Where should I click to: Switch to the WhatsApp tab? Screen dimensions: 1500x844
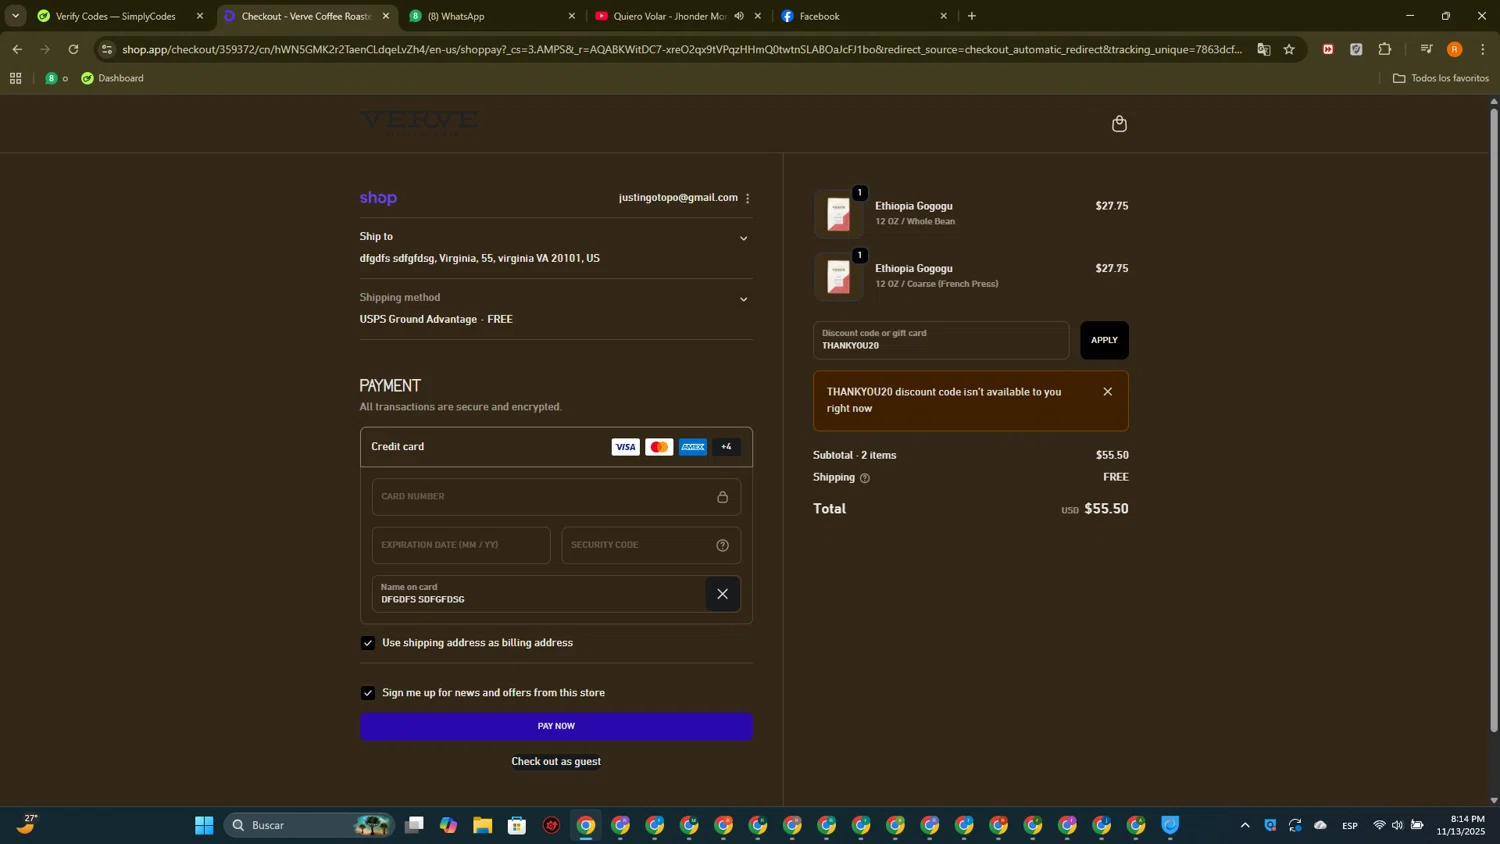(x=488, y=16)
